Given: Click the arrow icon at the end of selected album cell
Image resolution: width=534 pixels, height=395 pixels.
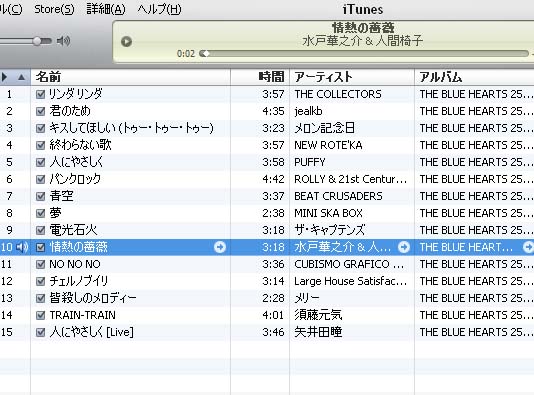Looking at the screenshot, I should [x=528, y=247].
